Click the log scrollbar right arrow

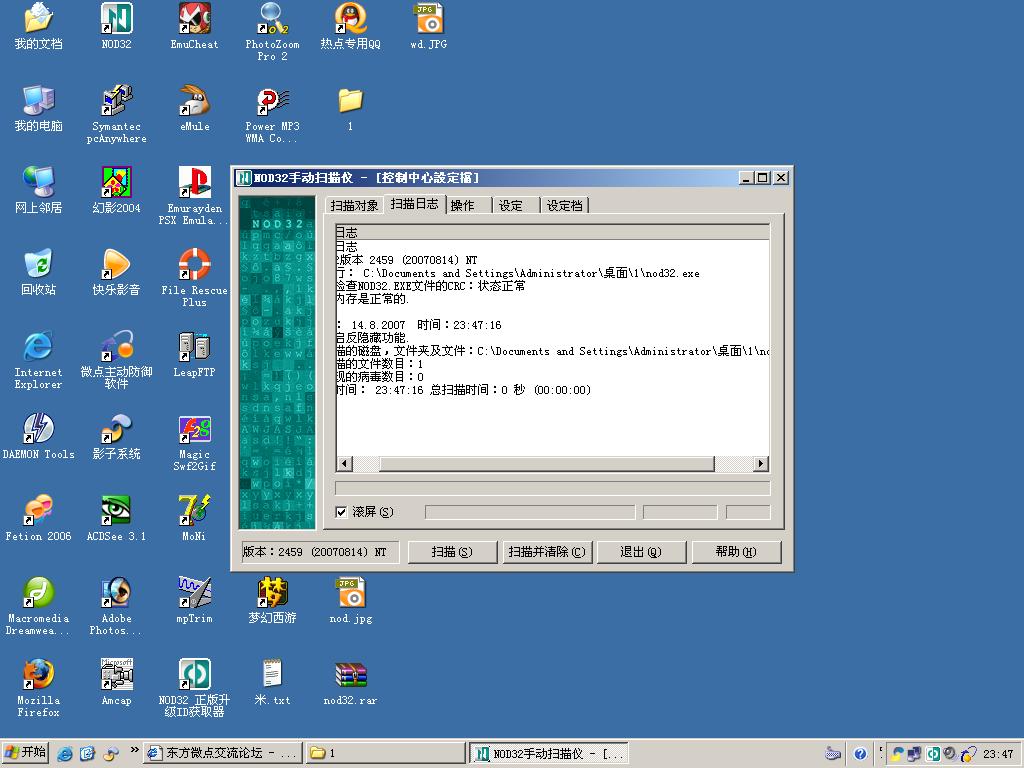coord(760,464)
